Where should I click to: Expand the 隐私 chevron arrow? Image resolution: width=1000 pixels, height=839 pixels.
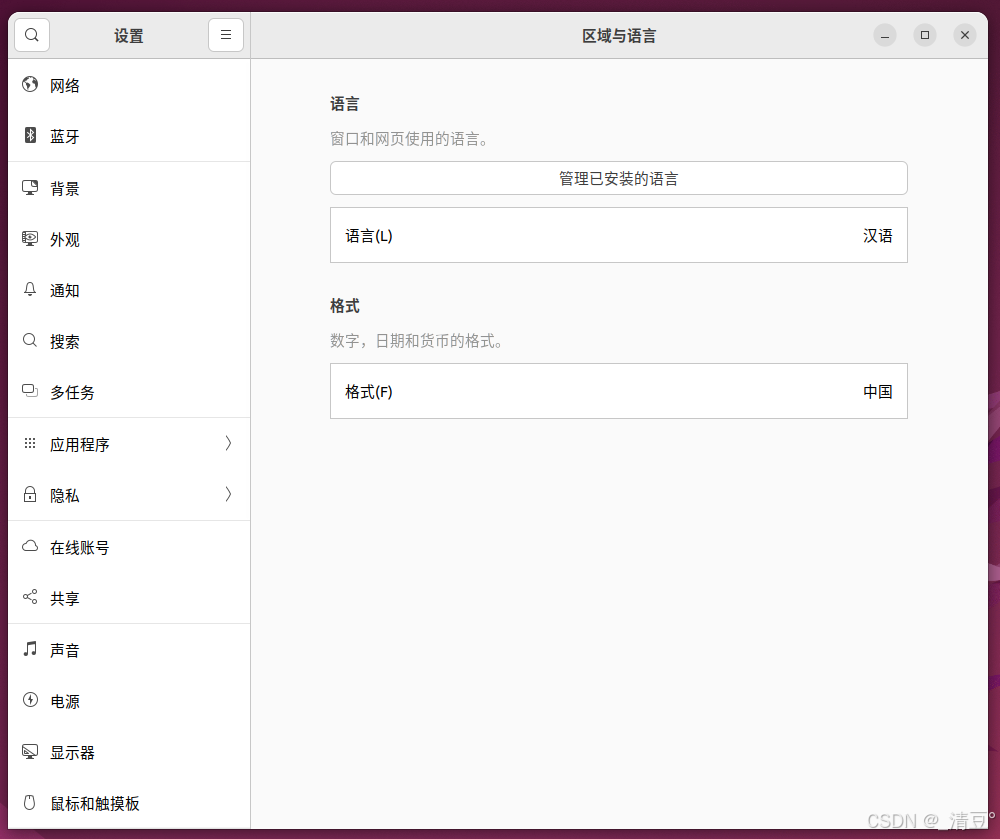pos(228,495)
